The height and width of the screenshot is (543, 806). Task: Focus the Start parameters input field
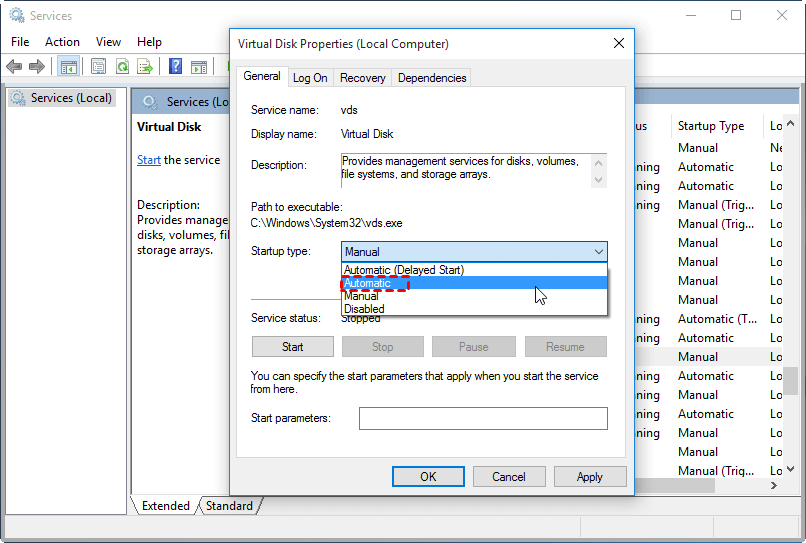click(483, 418)
